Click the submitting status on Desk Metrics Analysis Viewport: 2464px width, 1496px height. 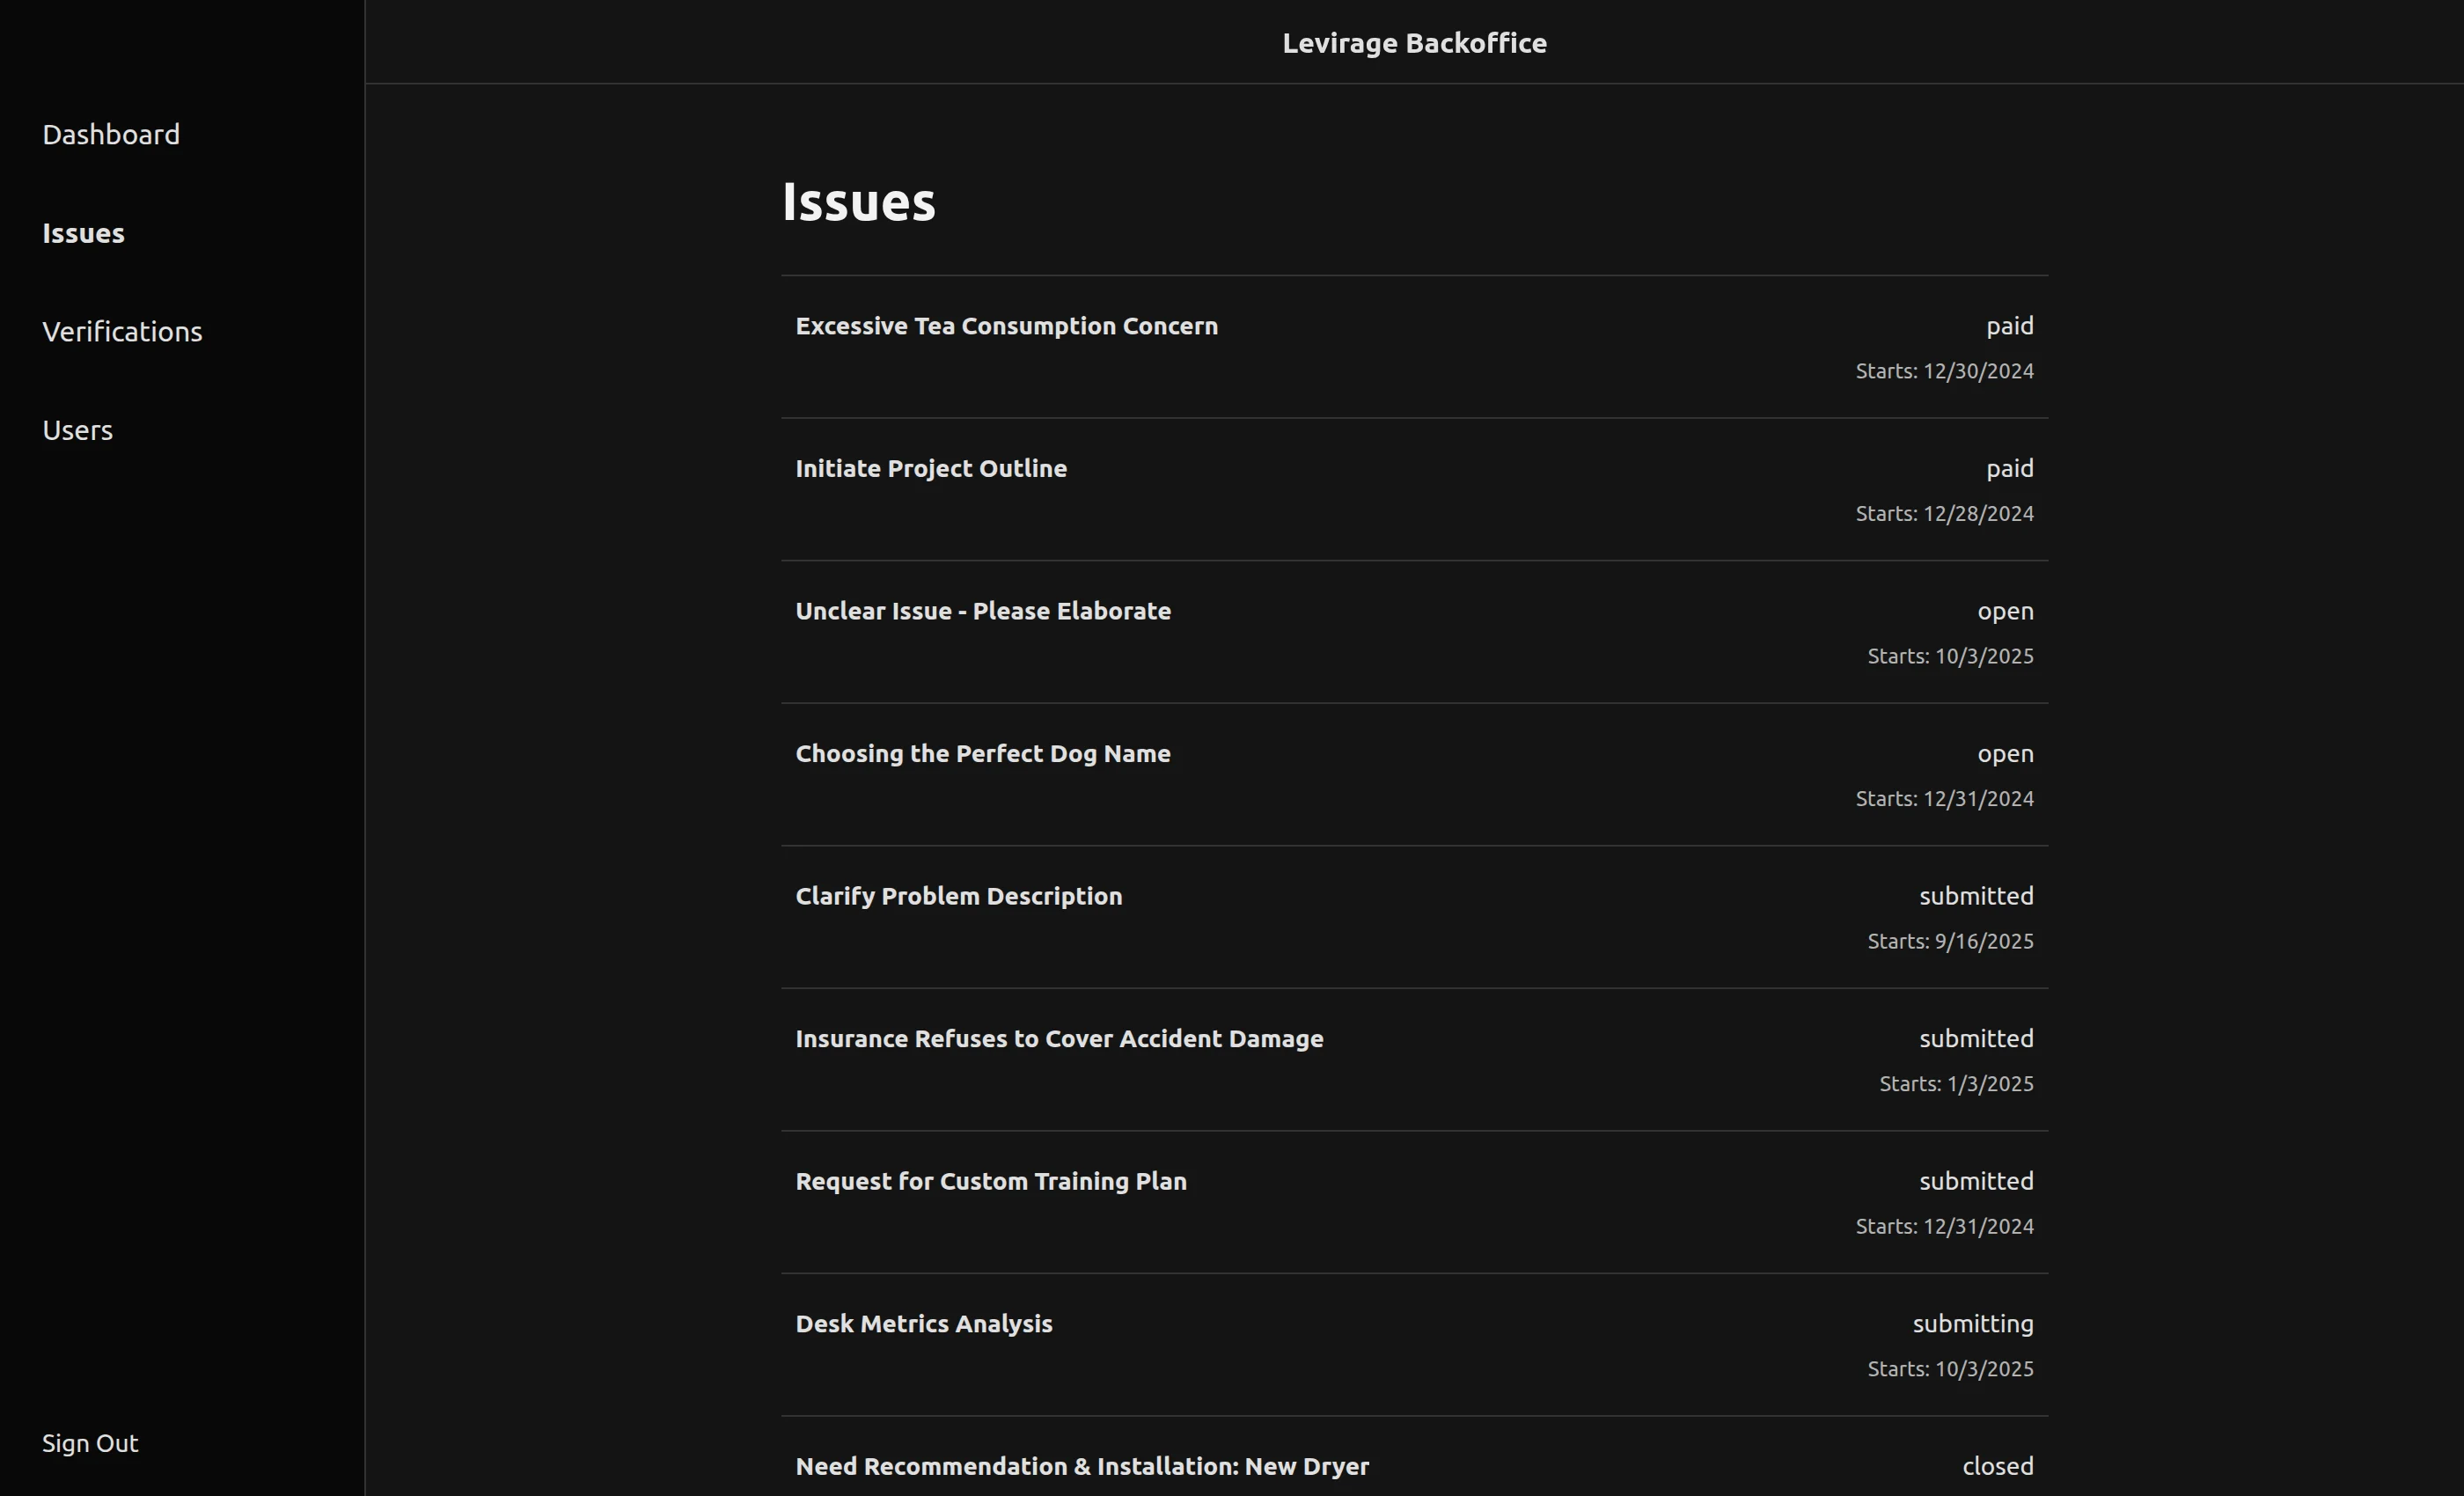1972,1324
